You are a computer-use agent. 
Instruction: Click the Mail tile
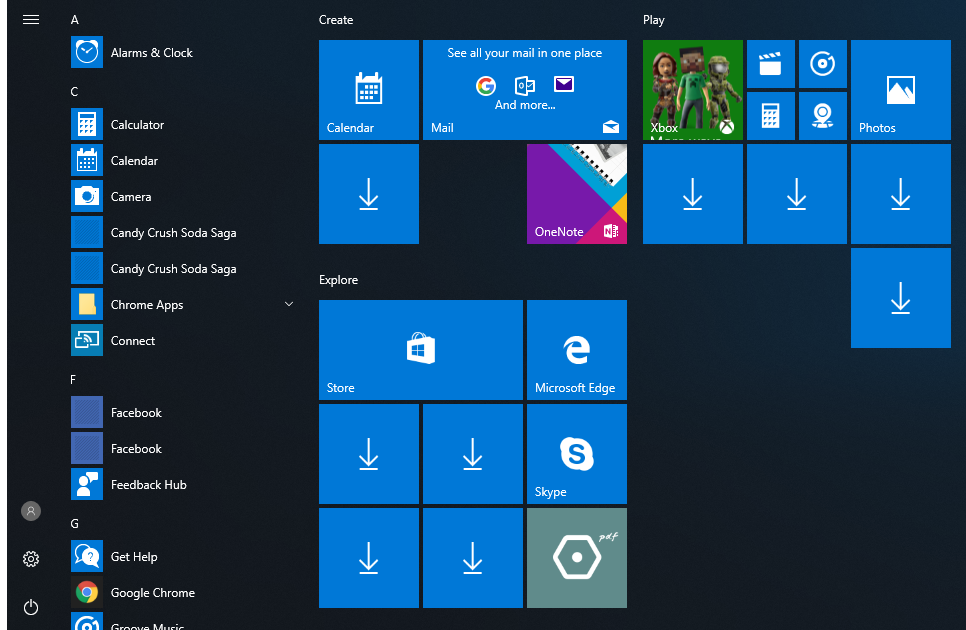point(524,90)
